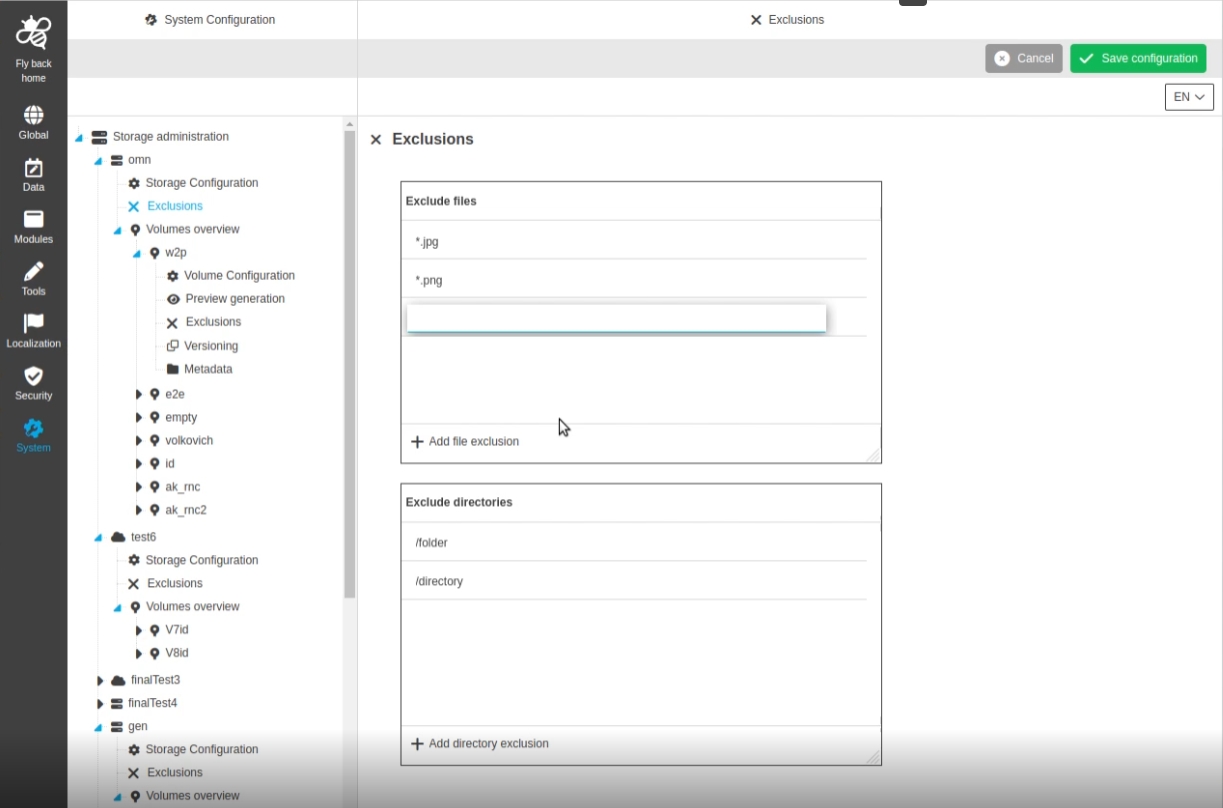Screen dimensions: 1223x808
Task: Click Add file exclusion
Action: (465, 442)
